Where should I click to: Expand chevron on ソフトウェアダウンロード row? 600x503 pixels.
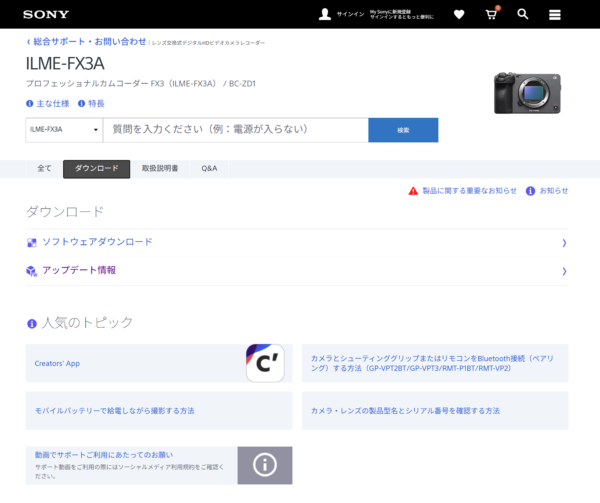tap(564, 243)
